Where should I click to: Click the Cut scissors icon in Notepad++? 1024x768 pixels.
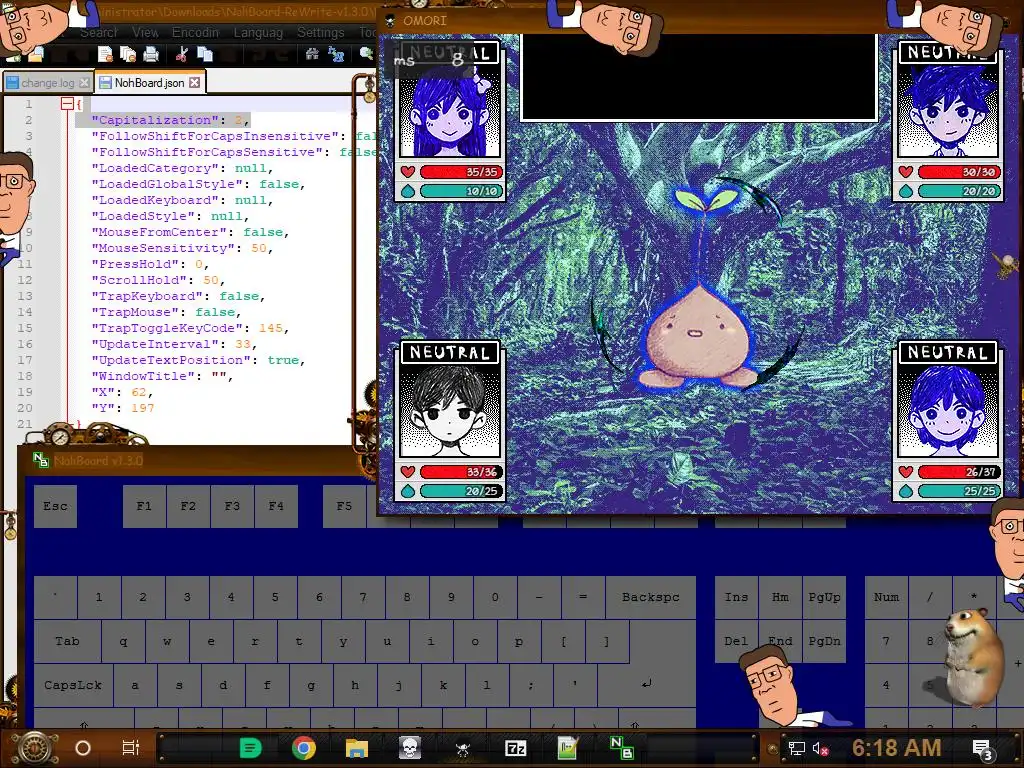tap(182, 55)
